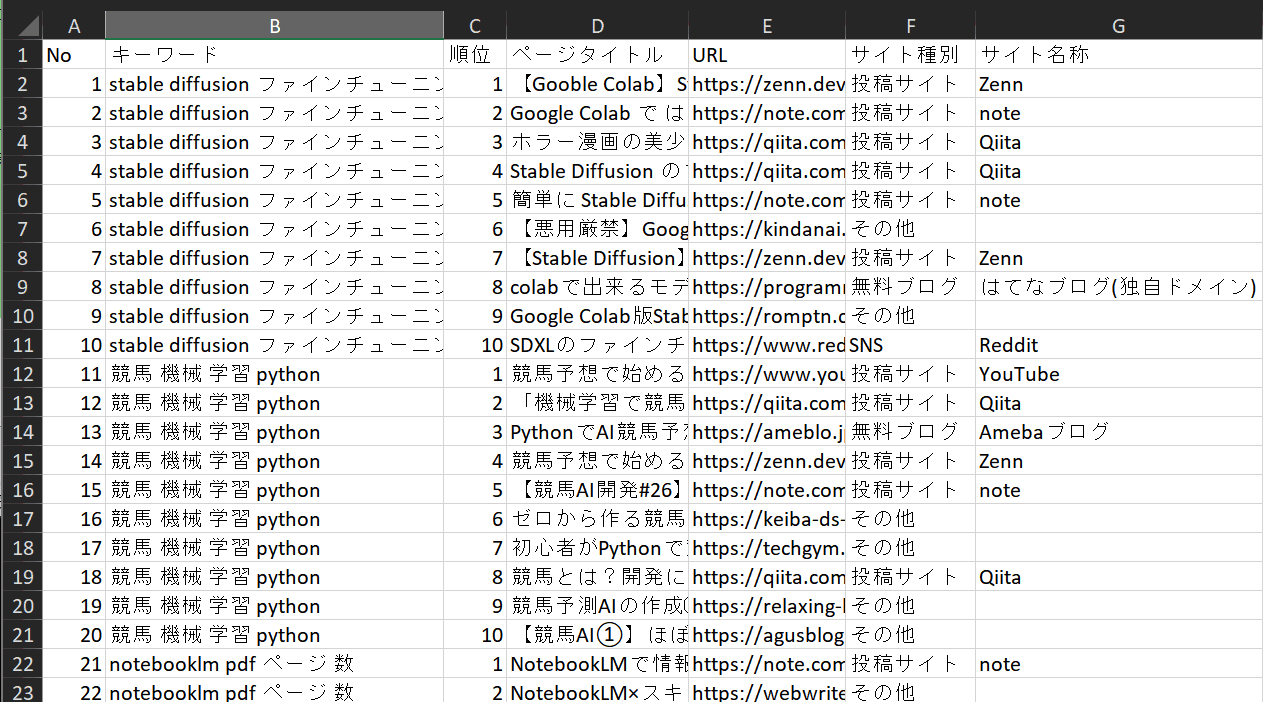Viewport: 1263px width, 702px height.
Task: Click the https://webwrite URL cell
Action: 767,691
